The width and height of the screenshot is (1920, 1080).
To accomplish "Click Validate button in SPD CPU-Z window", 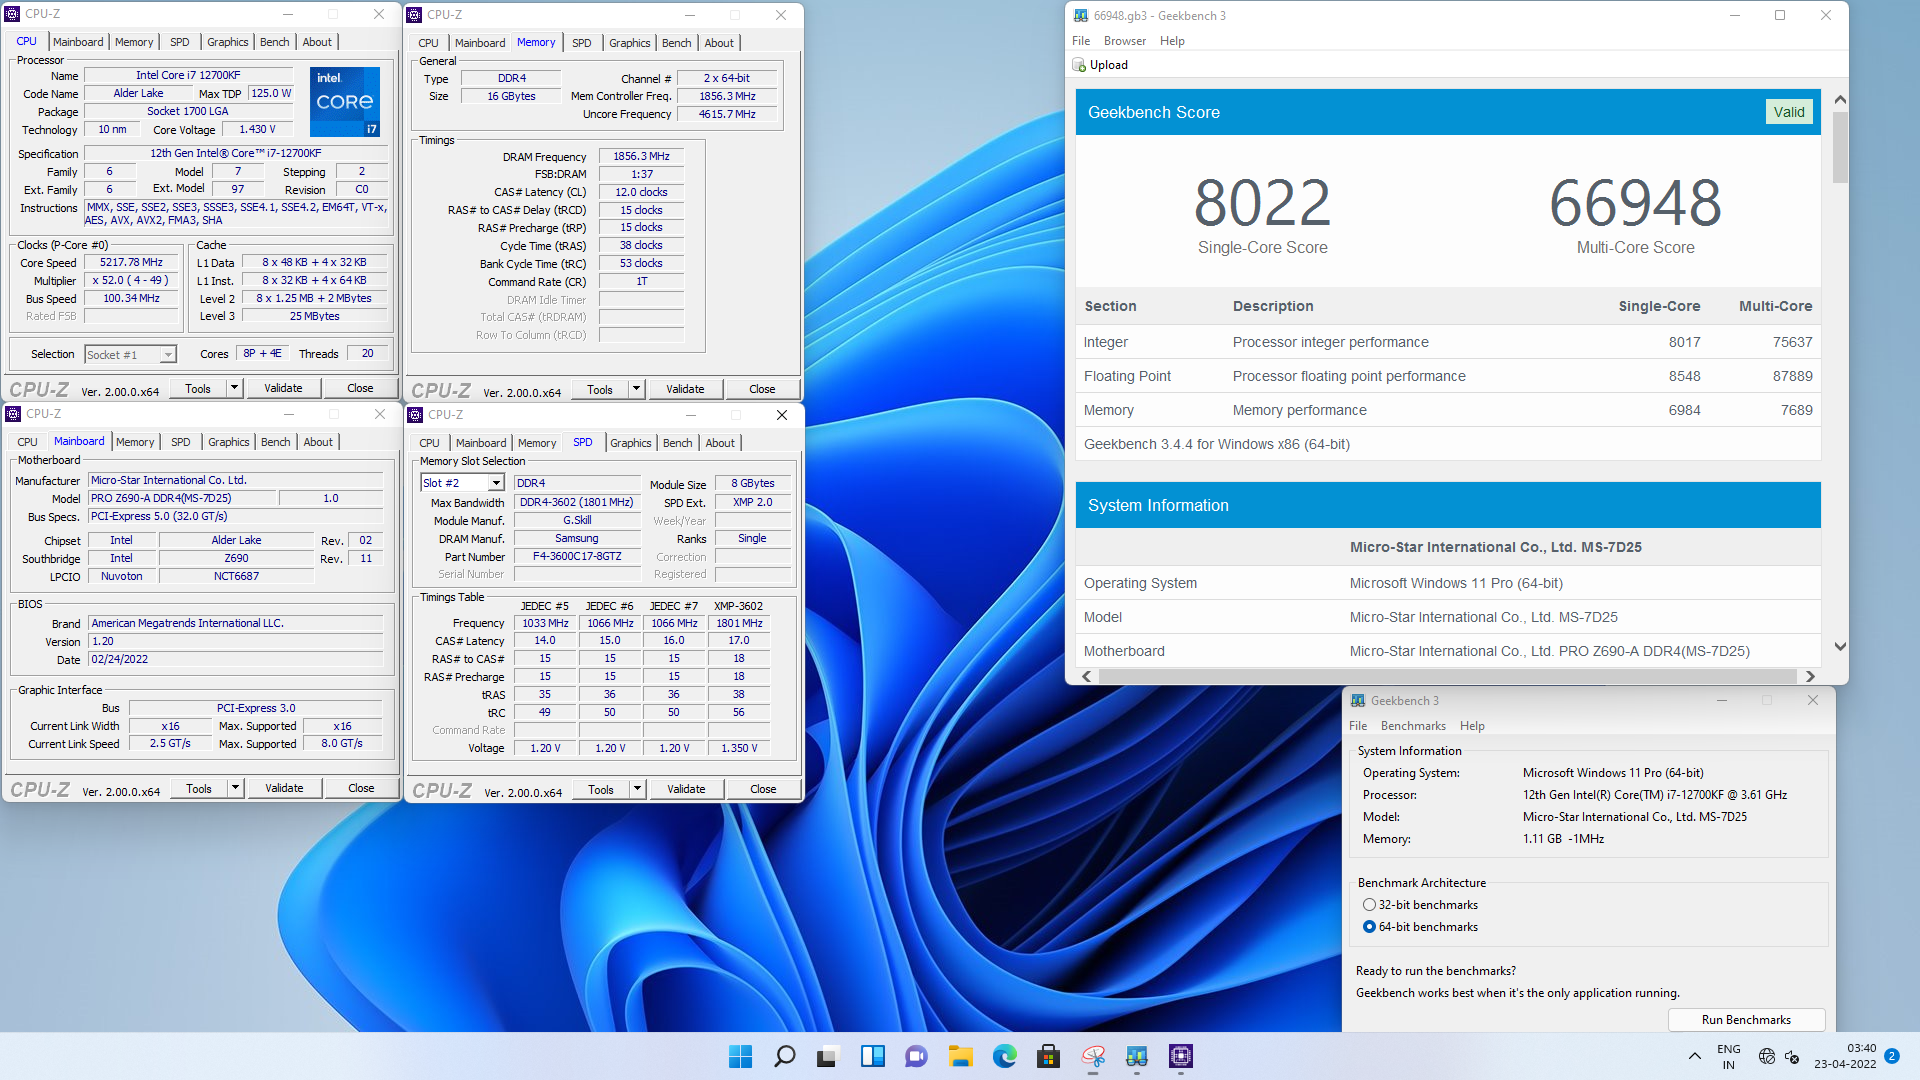I will click(x=686, y=789).
